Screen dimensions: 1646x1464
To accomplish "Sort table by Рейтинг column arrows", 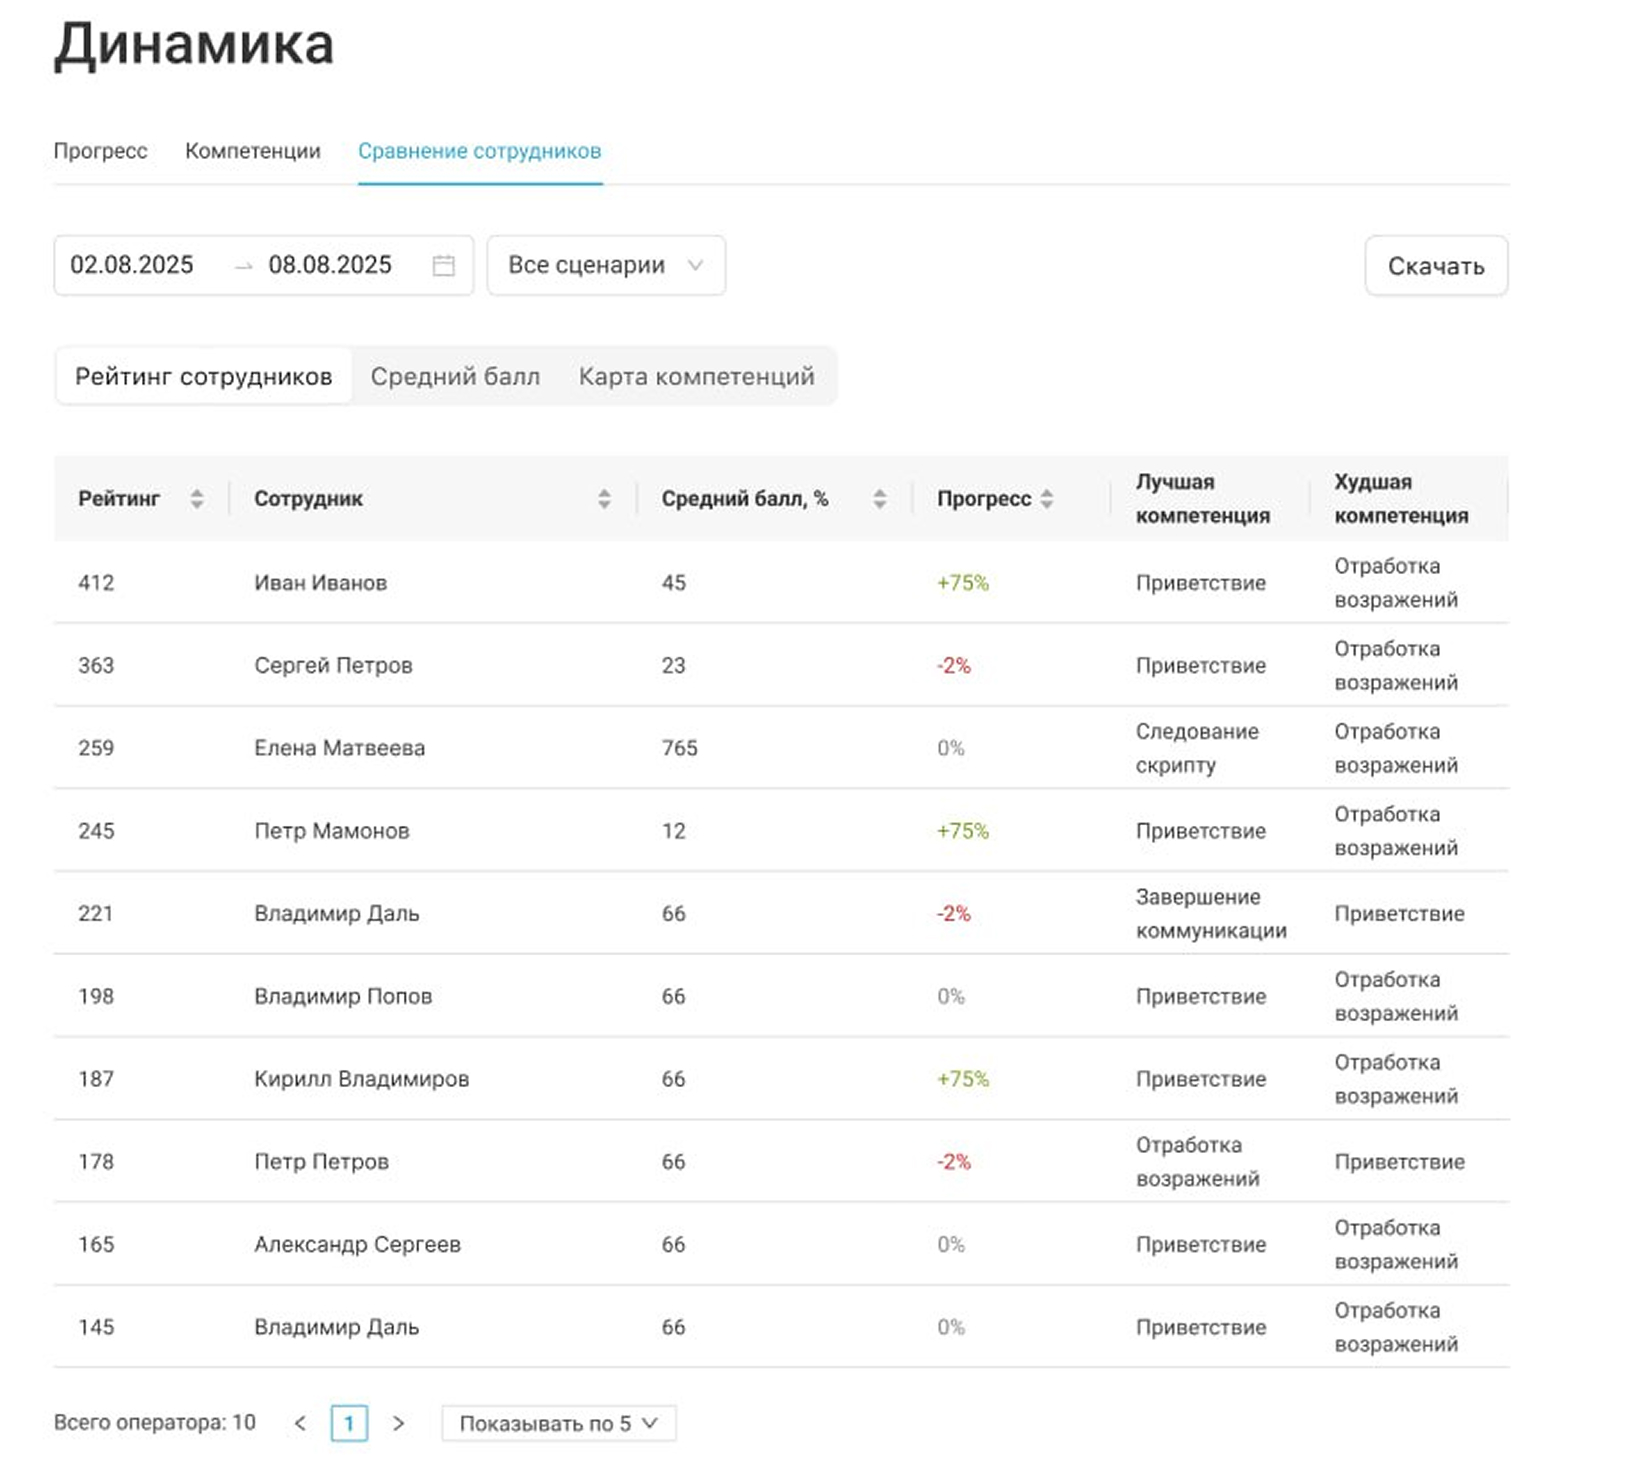I will tap(197, 499).
